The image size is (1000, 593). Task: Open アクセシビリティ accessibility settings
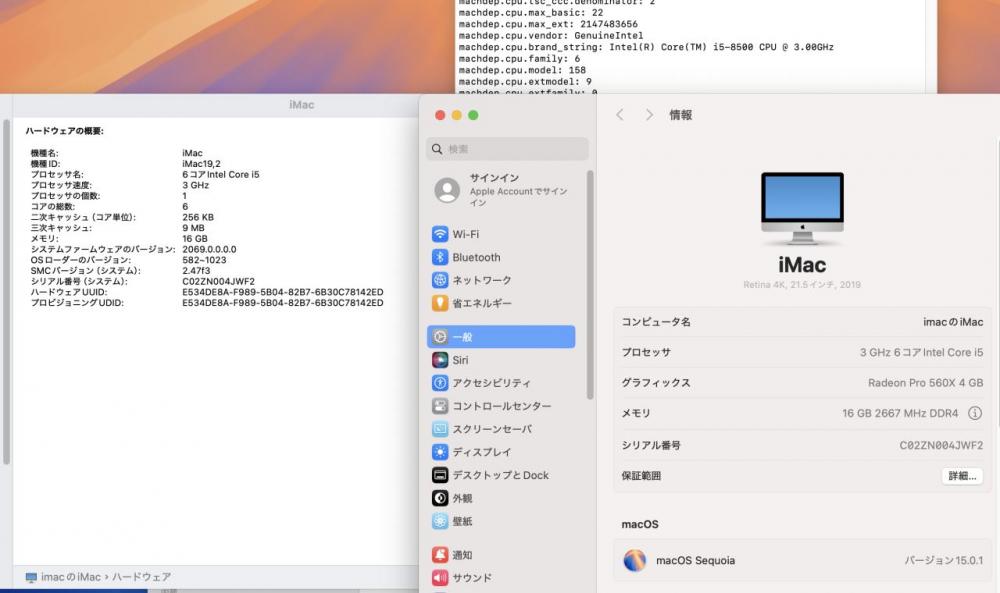(x=491, y=383)
